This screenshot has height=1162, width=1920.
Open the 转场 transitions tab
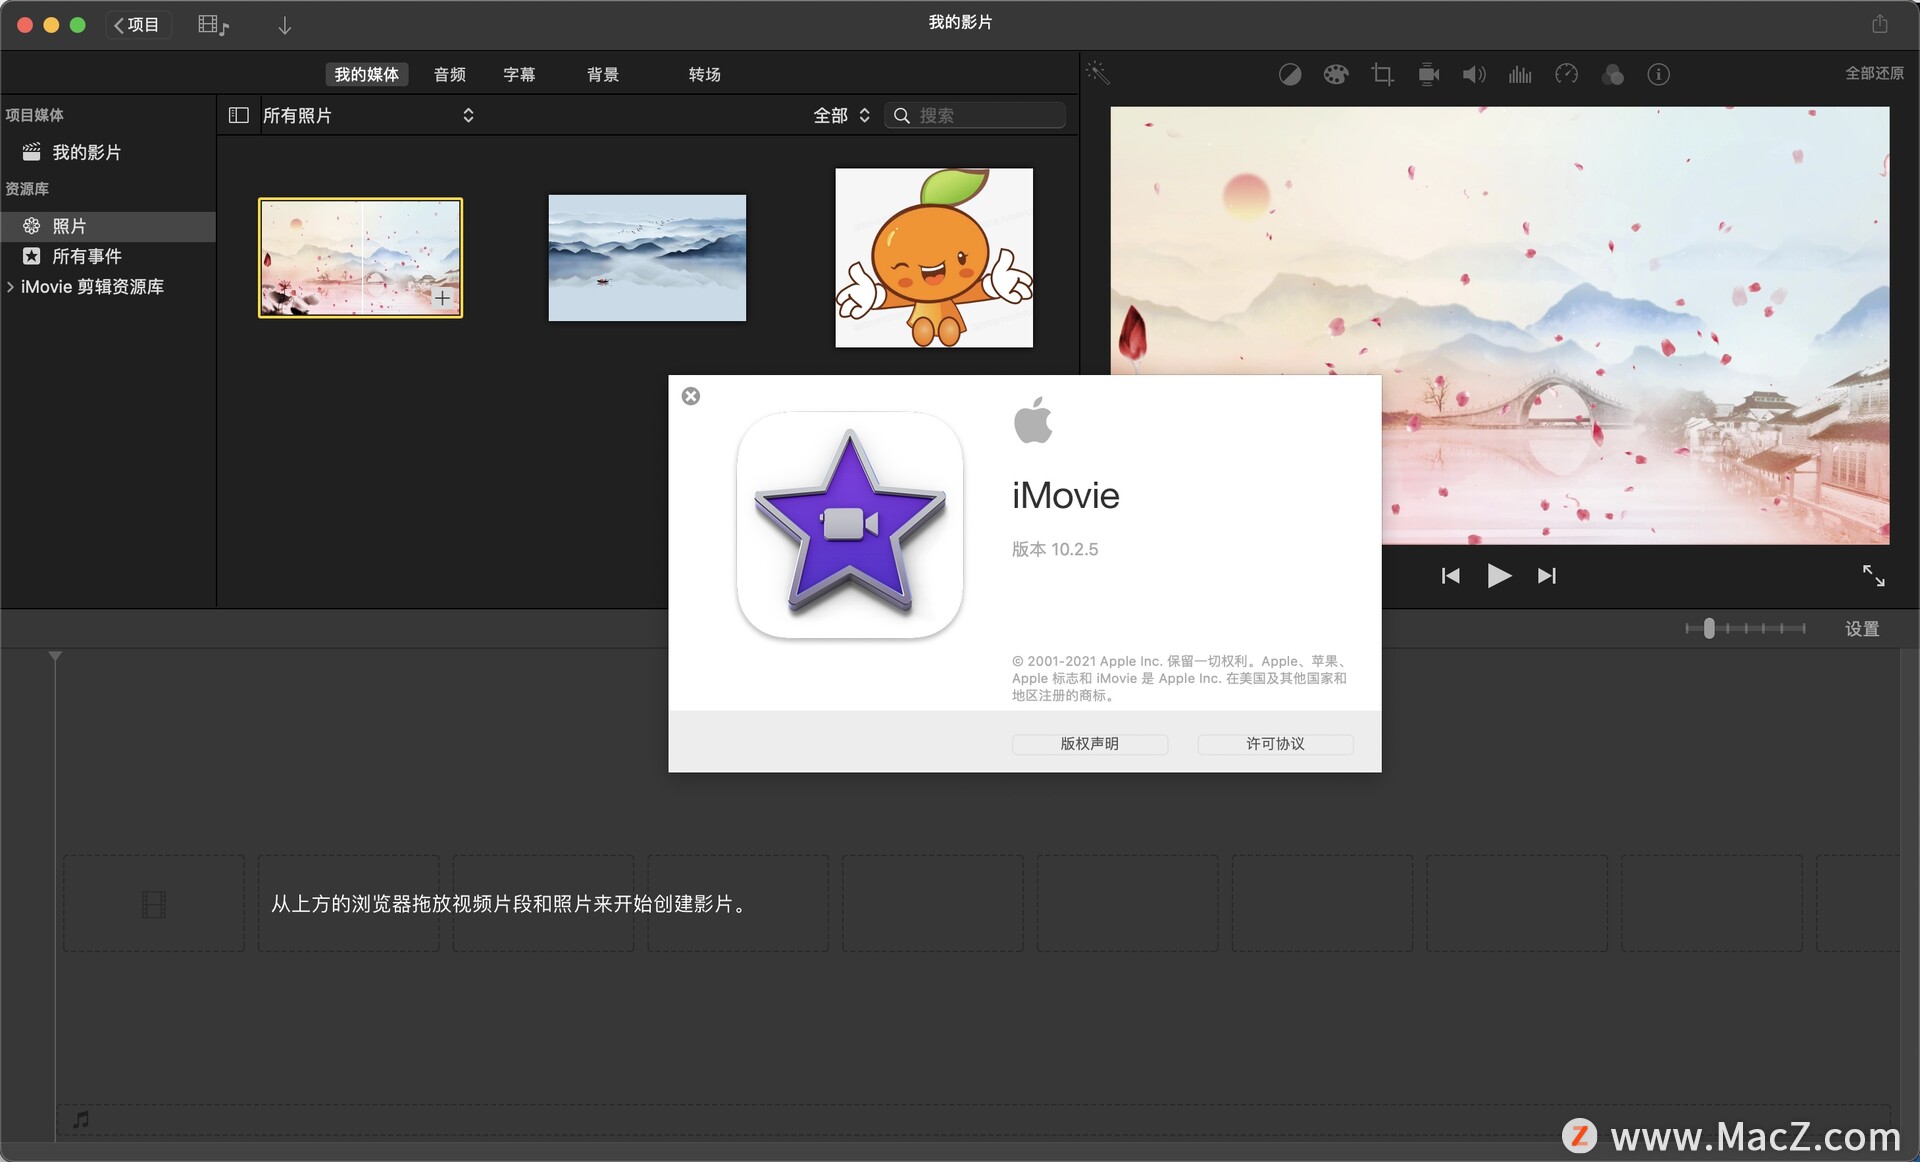[705, 74]
